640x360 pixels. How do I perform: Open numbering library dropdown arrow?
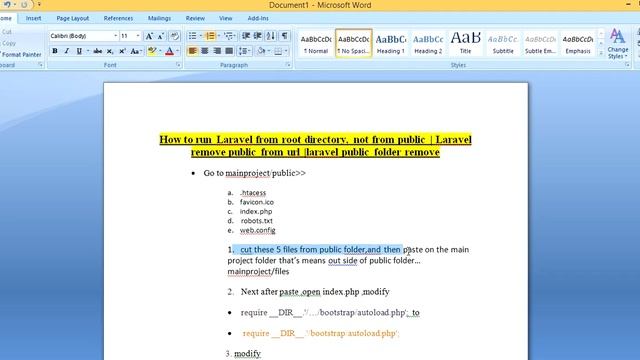[218, 36]
